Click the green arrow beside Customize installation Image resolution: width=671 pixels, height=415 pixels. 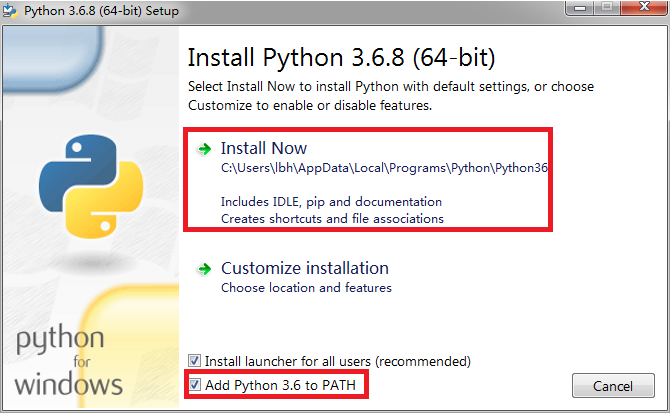tap(205, 269)
